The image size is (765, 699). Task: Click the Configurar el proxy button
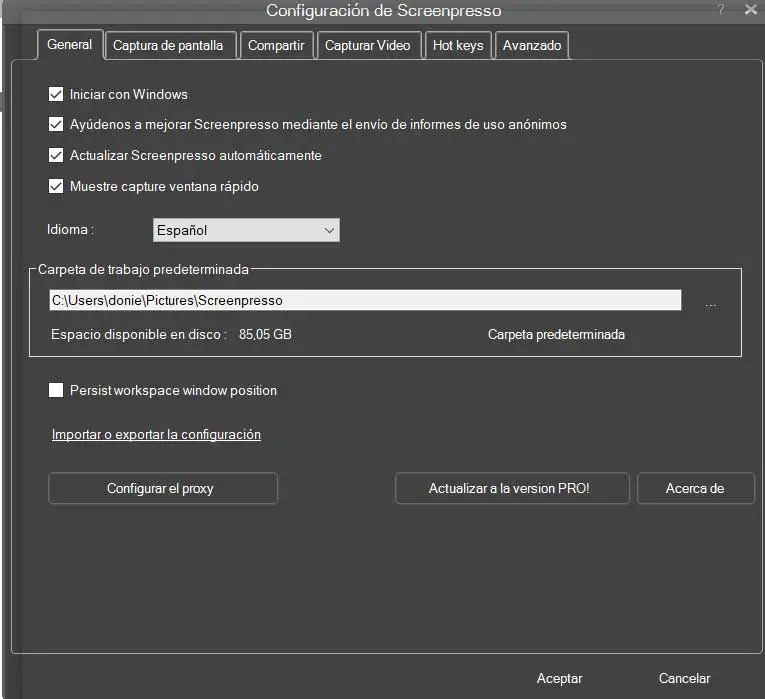click(x=163, y=488)
